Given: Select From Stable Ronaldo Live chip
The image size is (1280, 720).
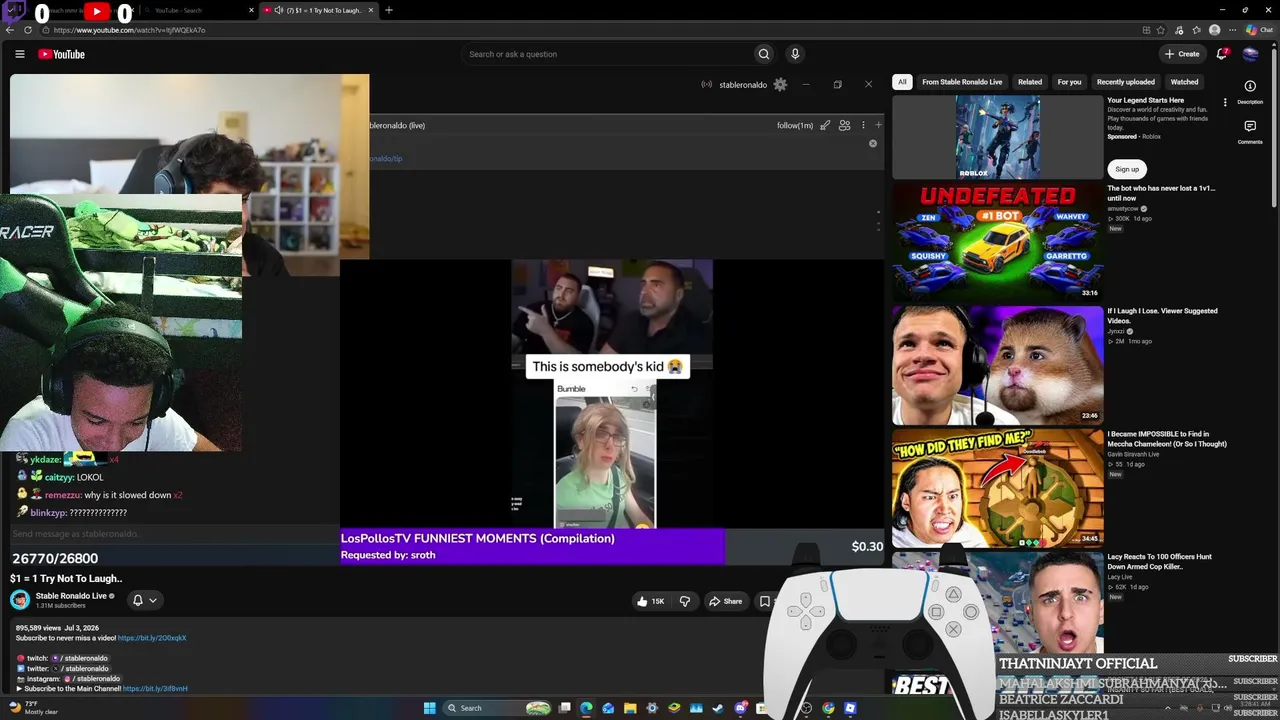Looking at the screenshot, I should (x=962, y=82).
